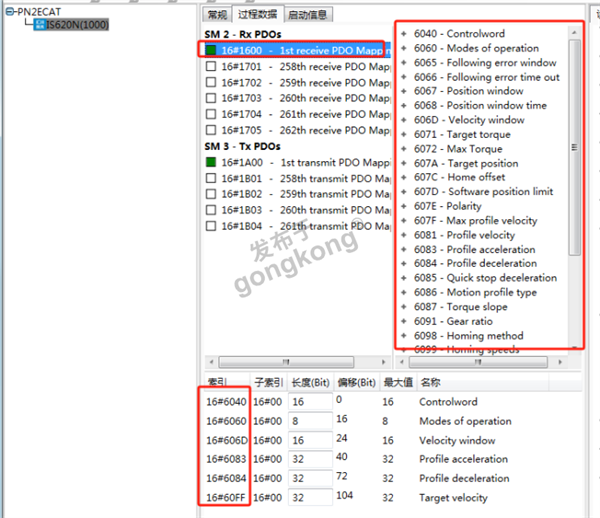Select 6091 - Gear ratio object

pyautogui.click(x=453, y=321)
